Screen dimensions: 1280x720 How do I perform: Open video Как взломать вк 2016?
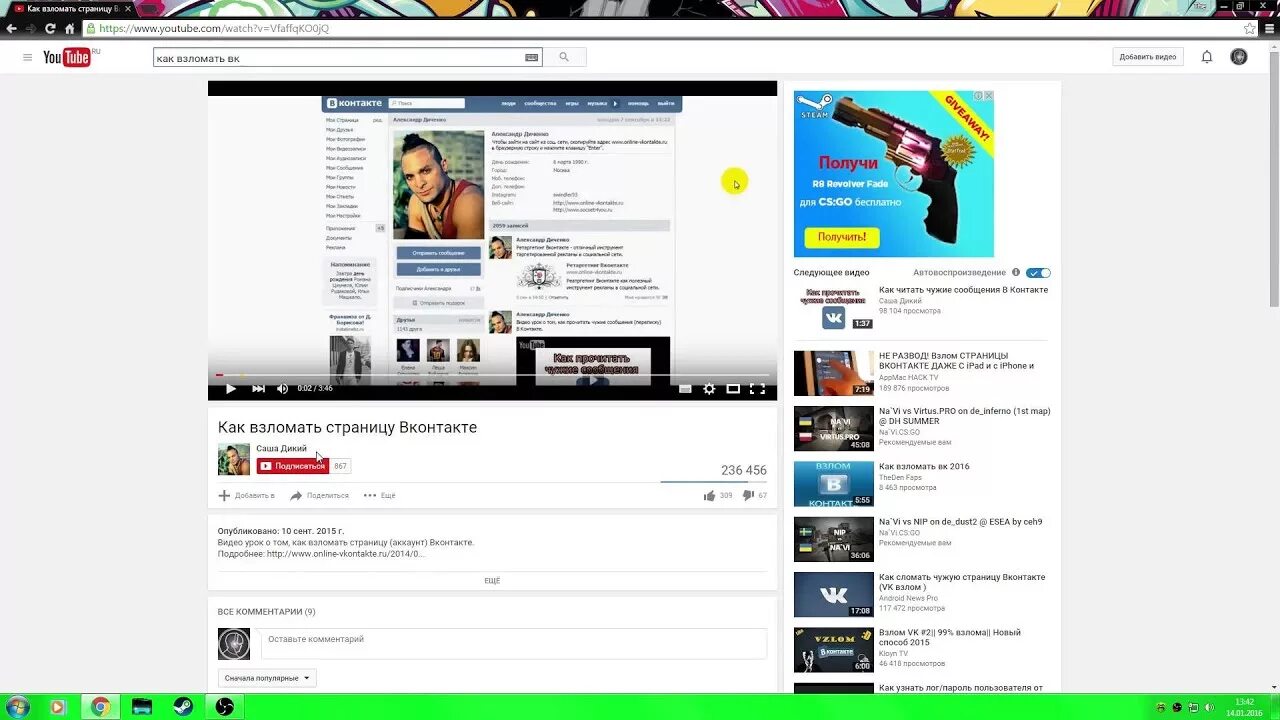click(x=924, y=466)
